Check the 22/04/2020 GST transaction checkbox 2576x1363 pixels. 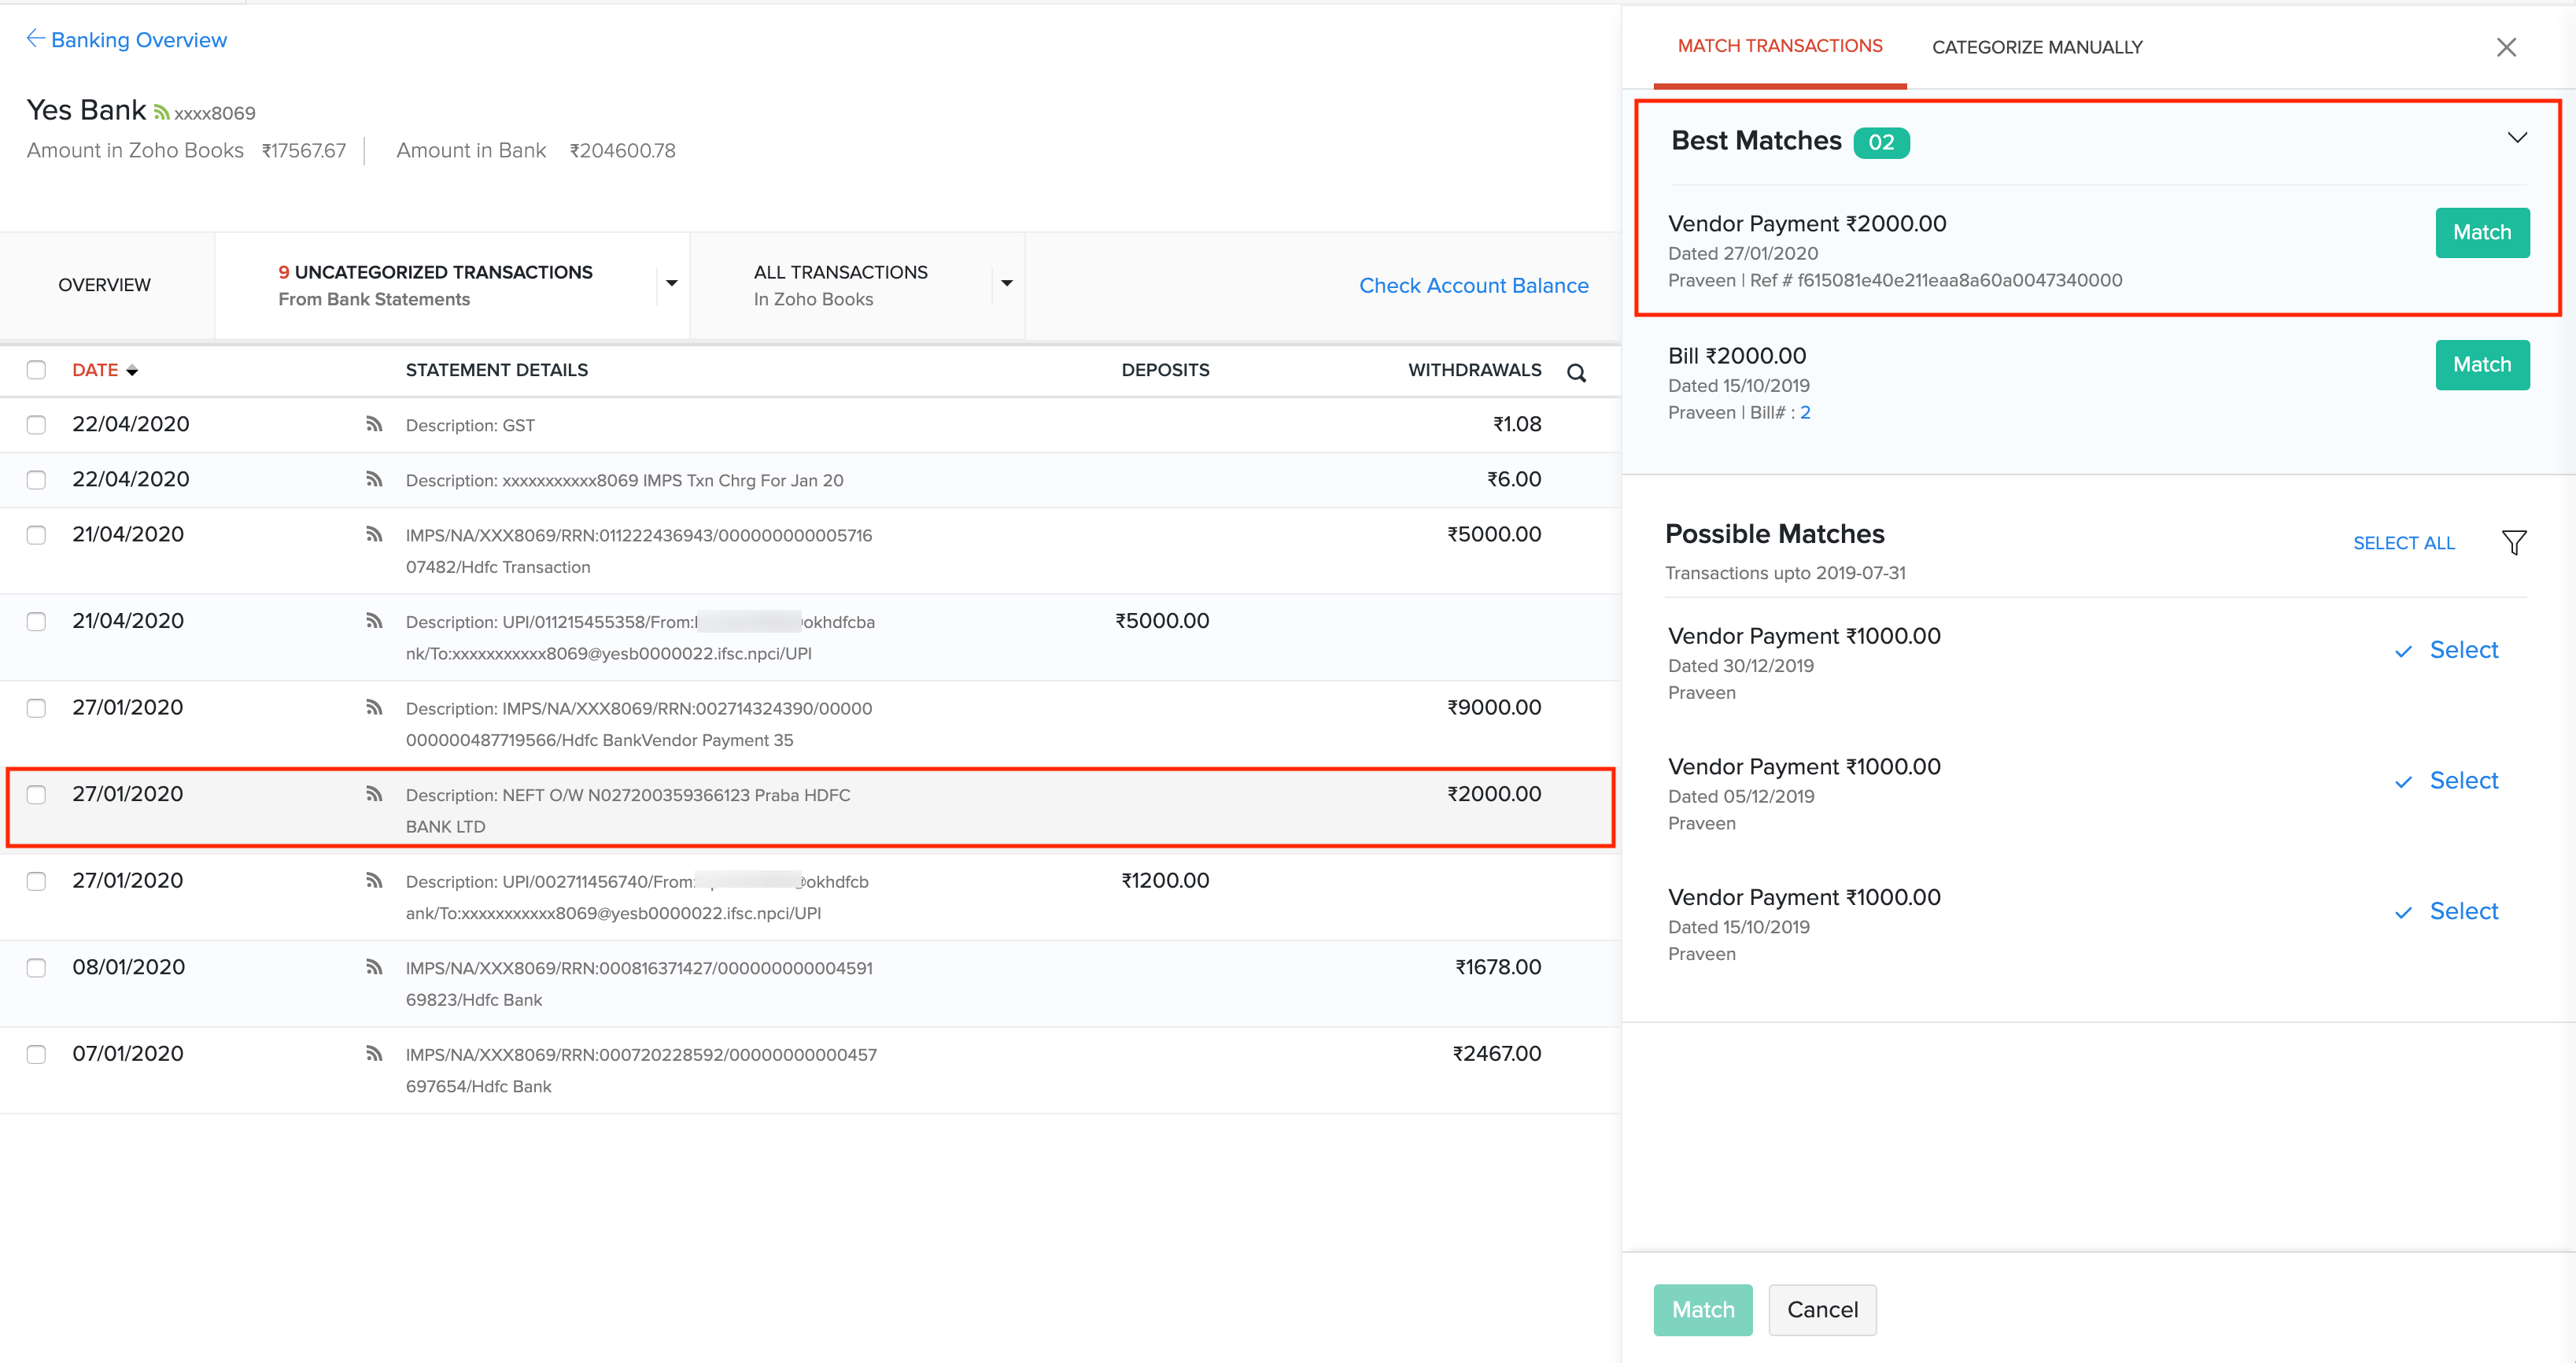[36, 425]
